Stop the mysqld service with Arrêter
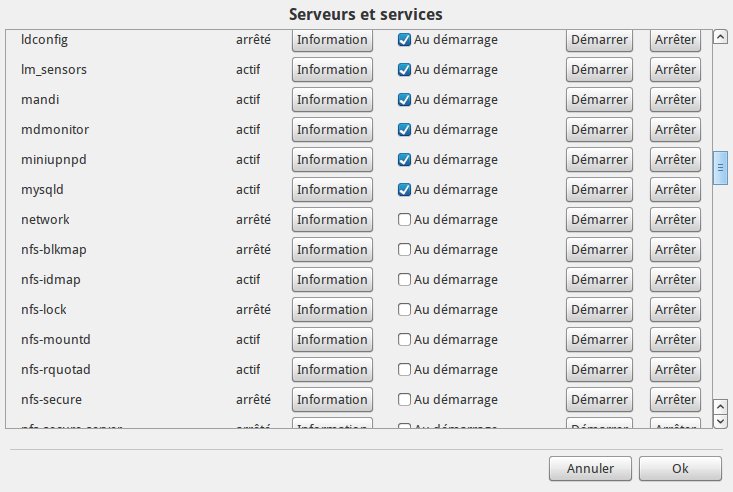Viewport: 733px width, 492px height. pyautogui.click(x=675, y=190)
